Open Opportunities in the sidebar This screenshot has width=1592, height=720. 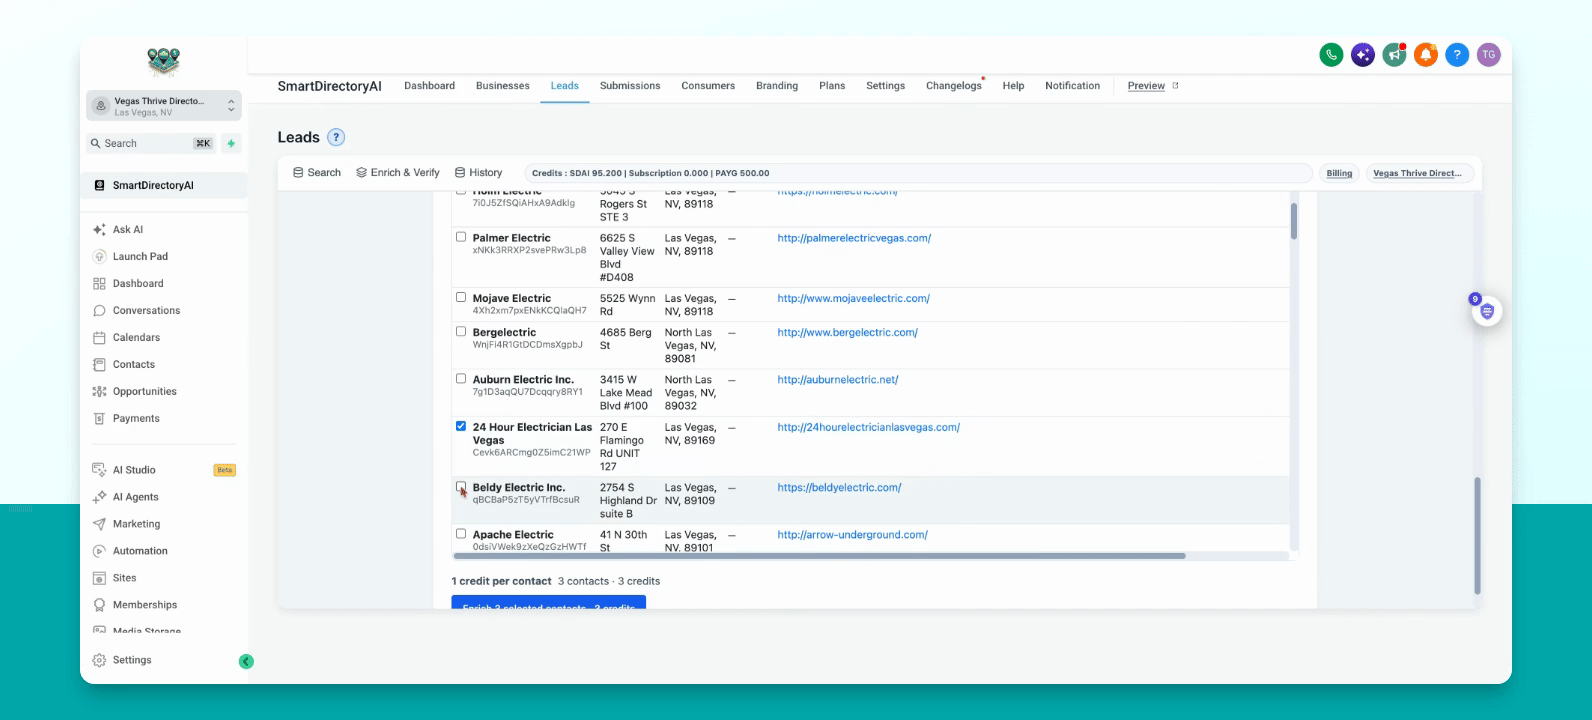point(144,392)
